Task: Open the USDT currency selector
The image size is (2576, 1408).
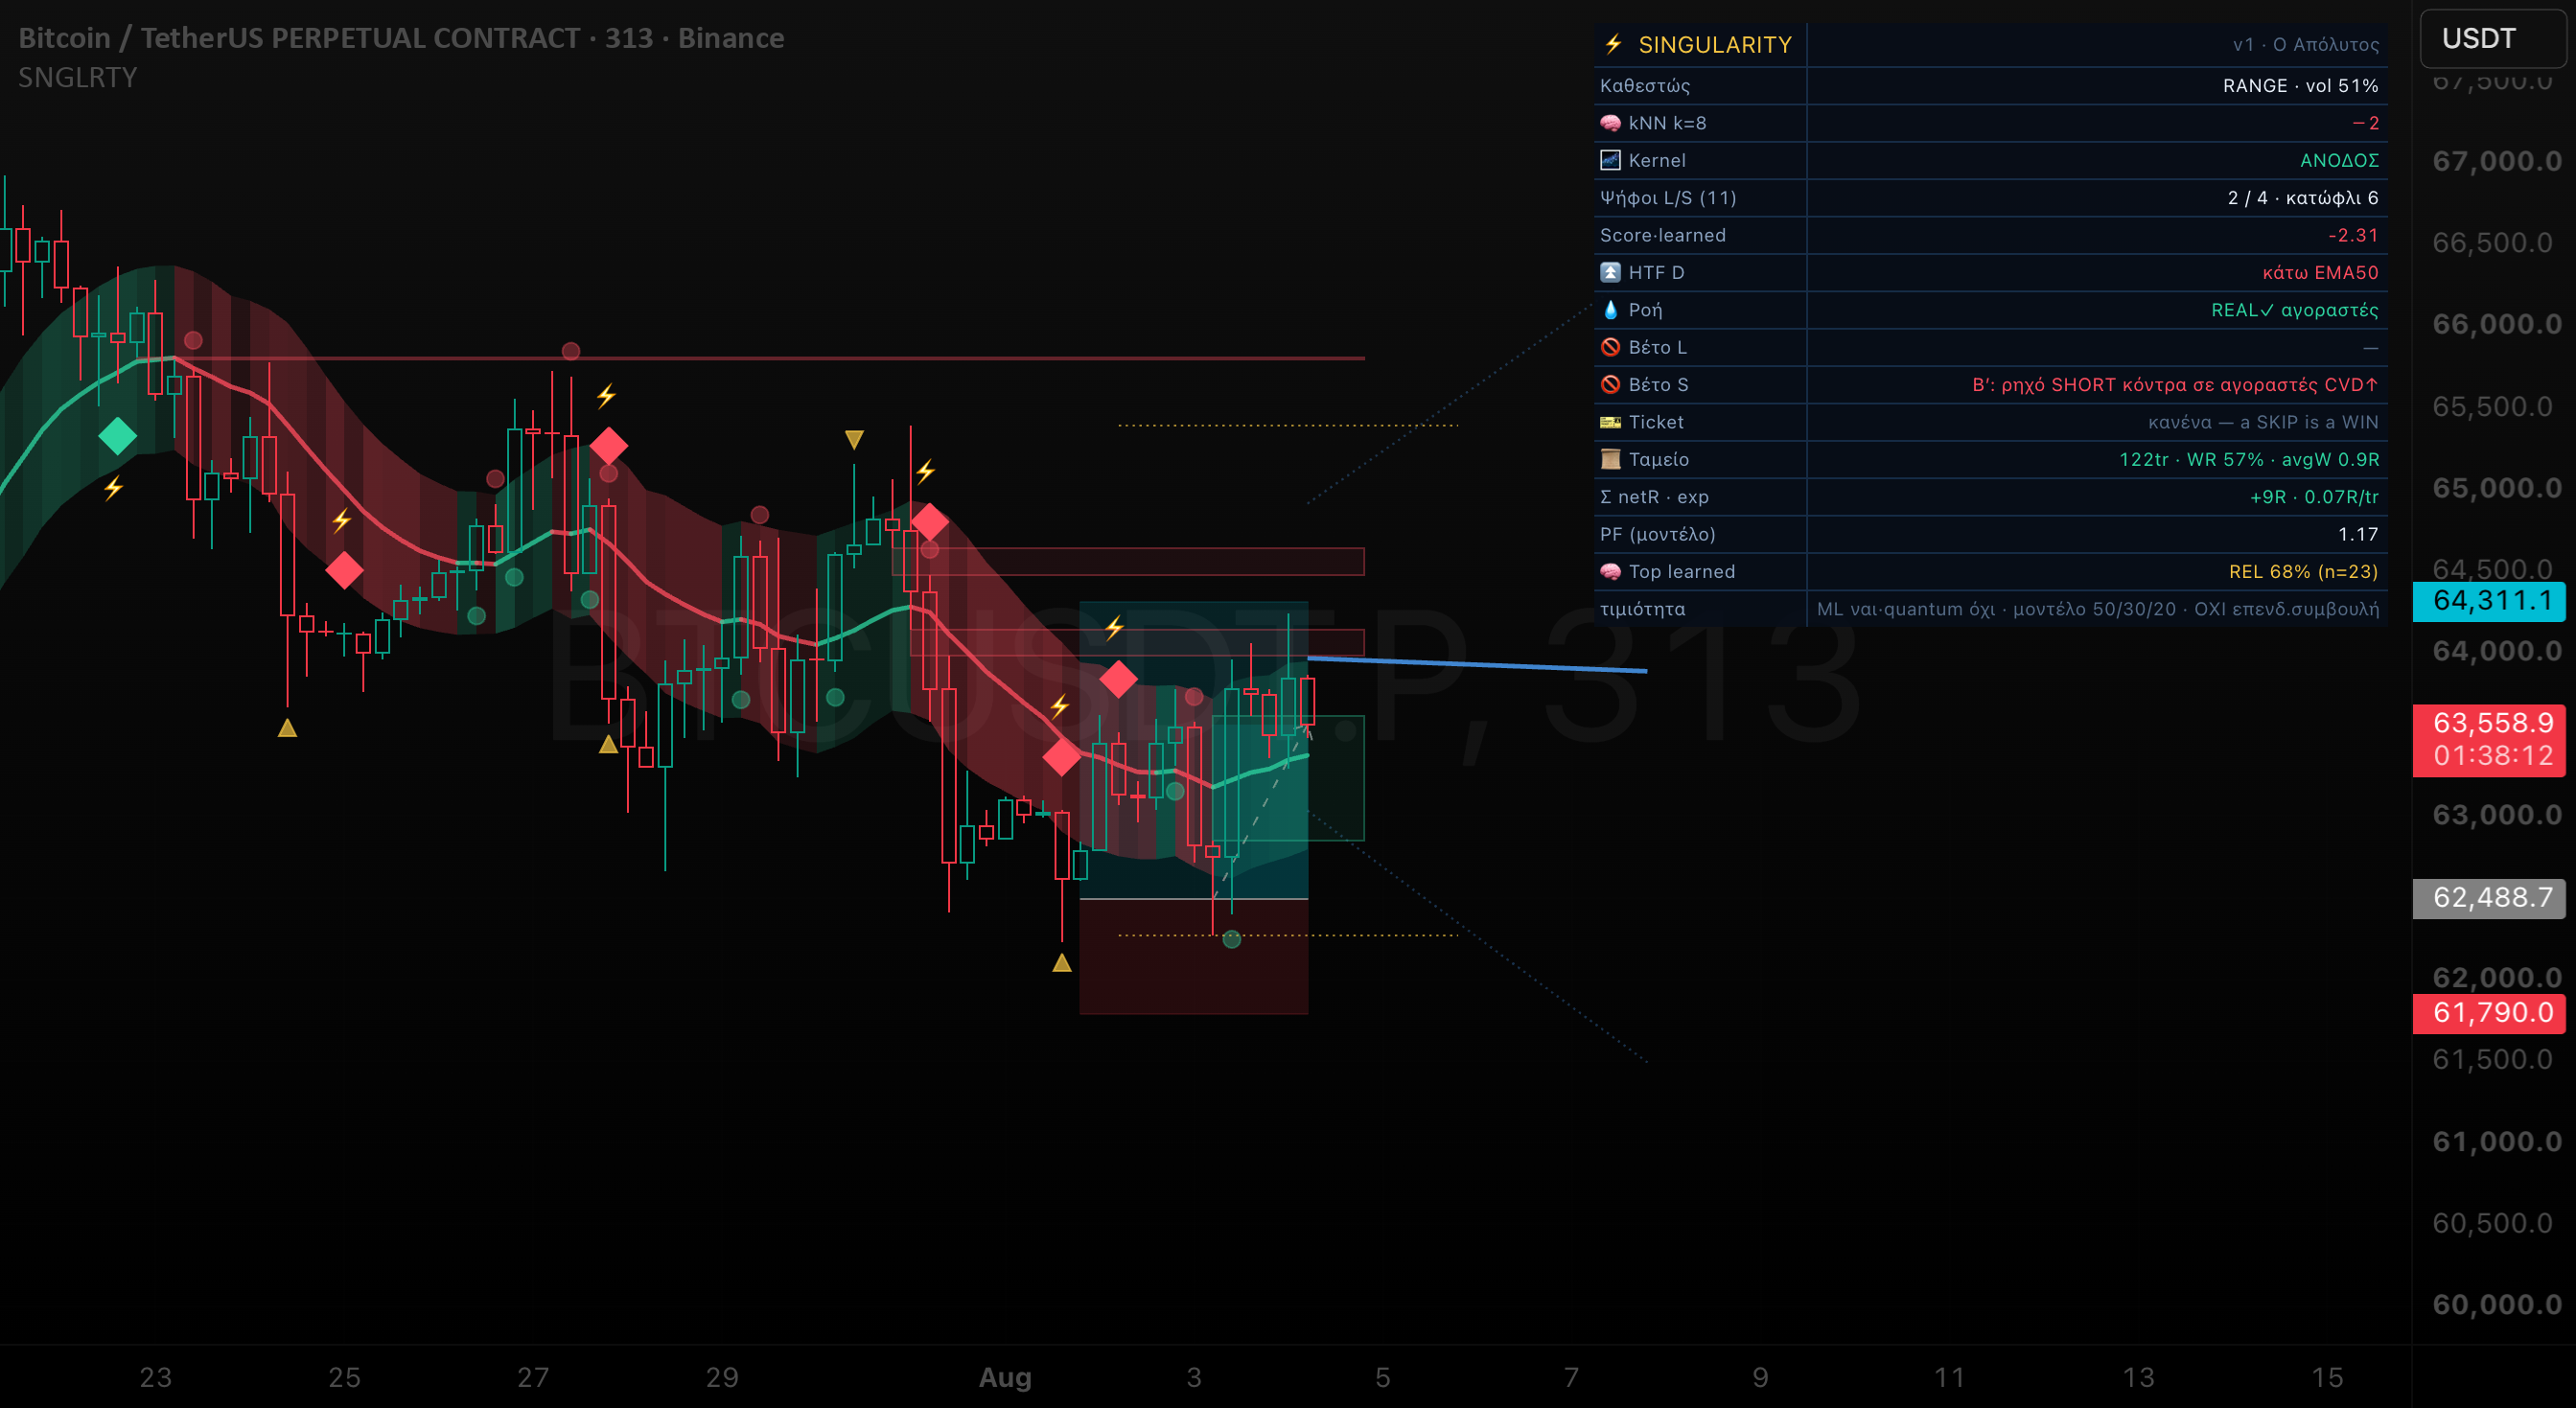Action: coord(2492,39)
